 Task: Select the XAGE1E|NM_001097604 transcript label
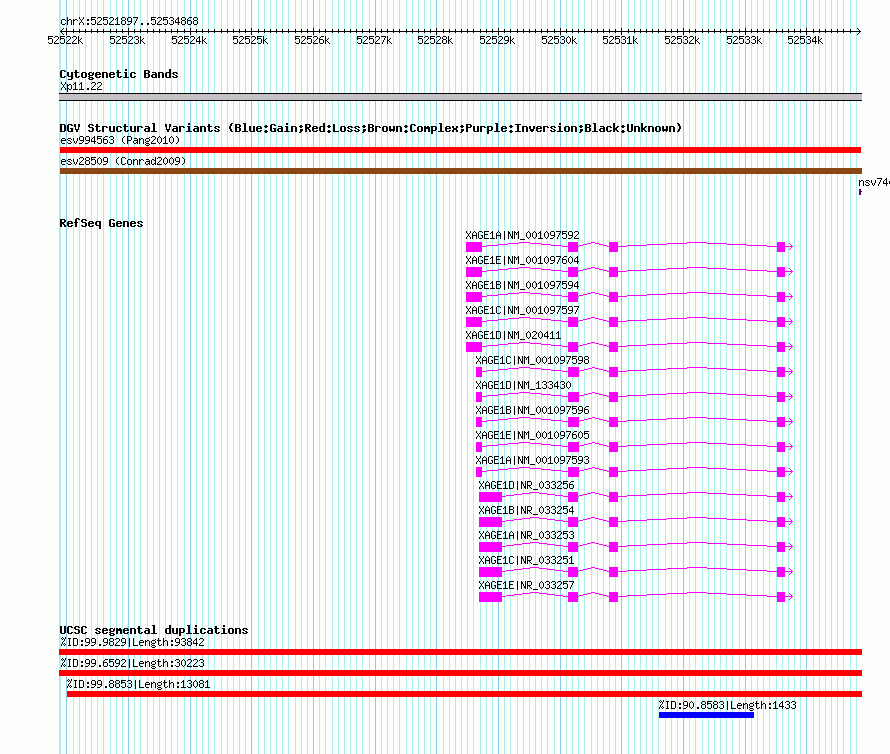(x=522, y=260)
